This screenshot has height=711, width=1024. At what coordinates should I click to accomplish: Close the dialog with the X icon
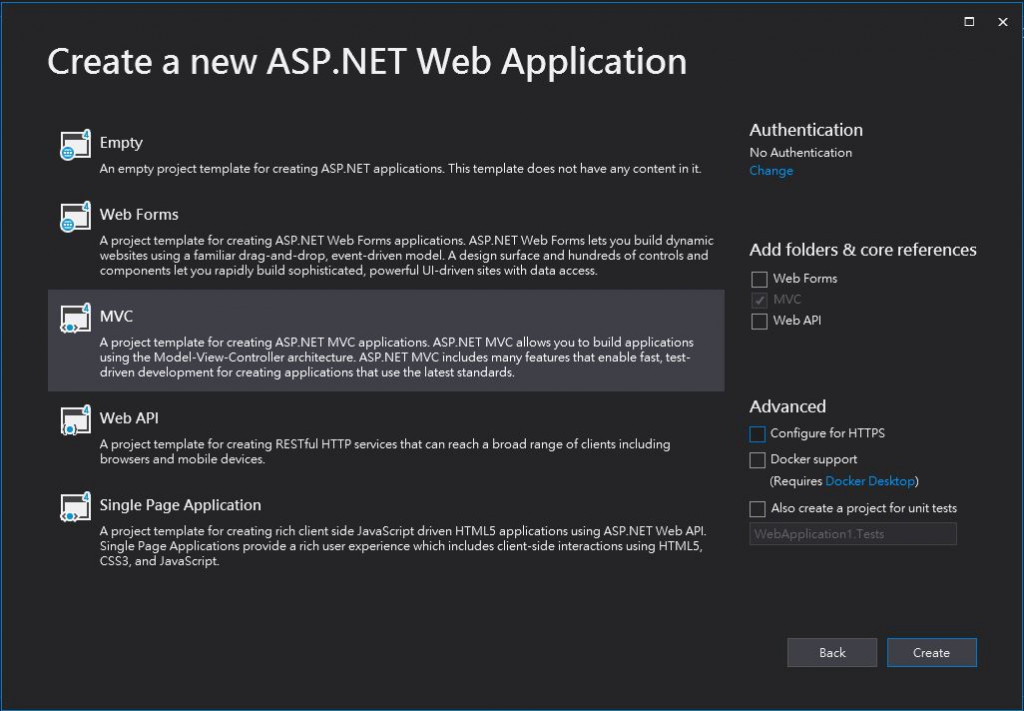point(1003,22)
